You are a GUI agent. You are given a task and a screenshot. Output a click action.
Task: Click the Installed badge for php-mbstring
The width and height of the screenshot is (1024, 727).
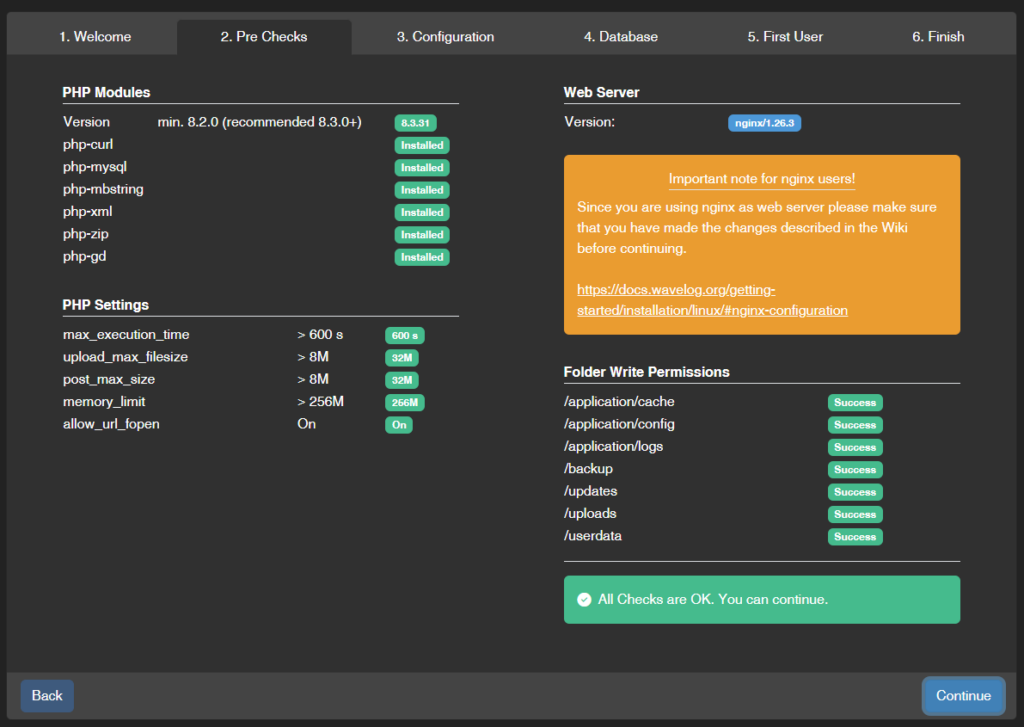coord(422,190)
